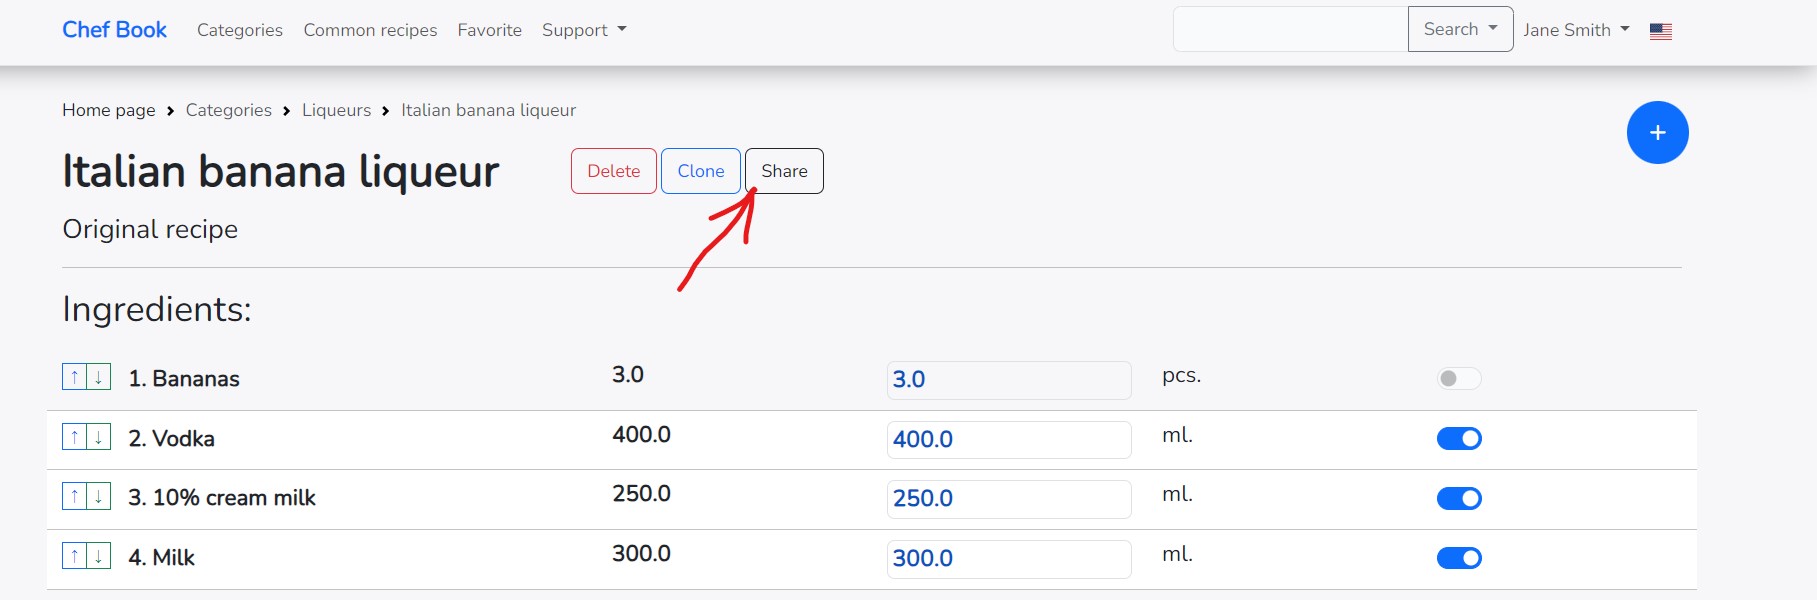Turn off the Vodka row switch
Image resolution: width=1817 pixels, height=600 pixels.
[1458, 438]
